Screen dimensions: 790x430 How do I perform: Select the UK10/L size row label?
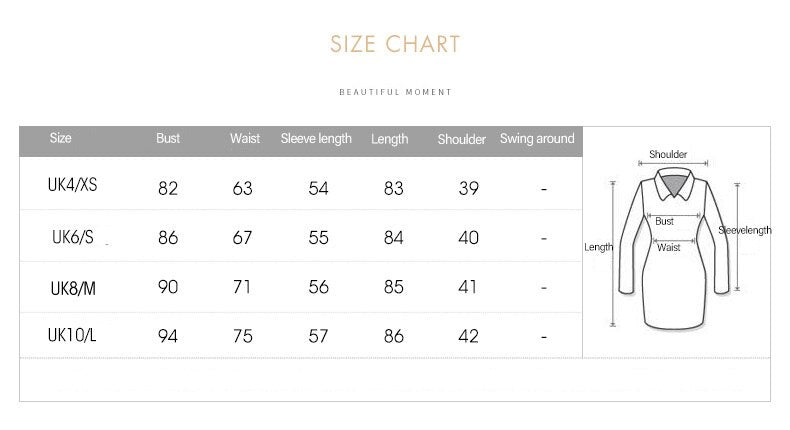[73, 335]
